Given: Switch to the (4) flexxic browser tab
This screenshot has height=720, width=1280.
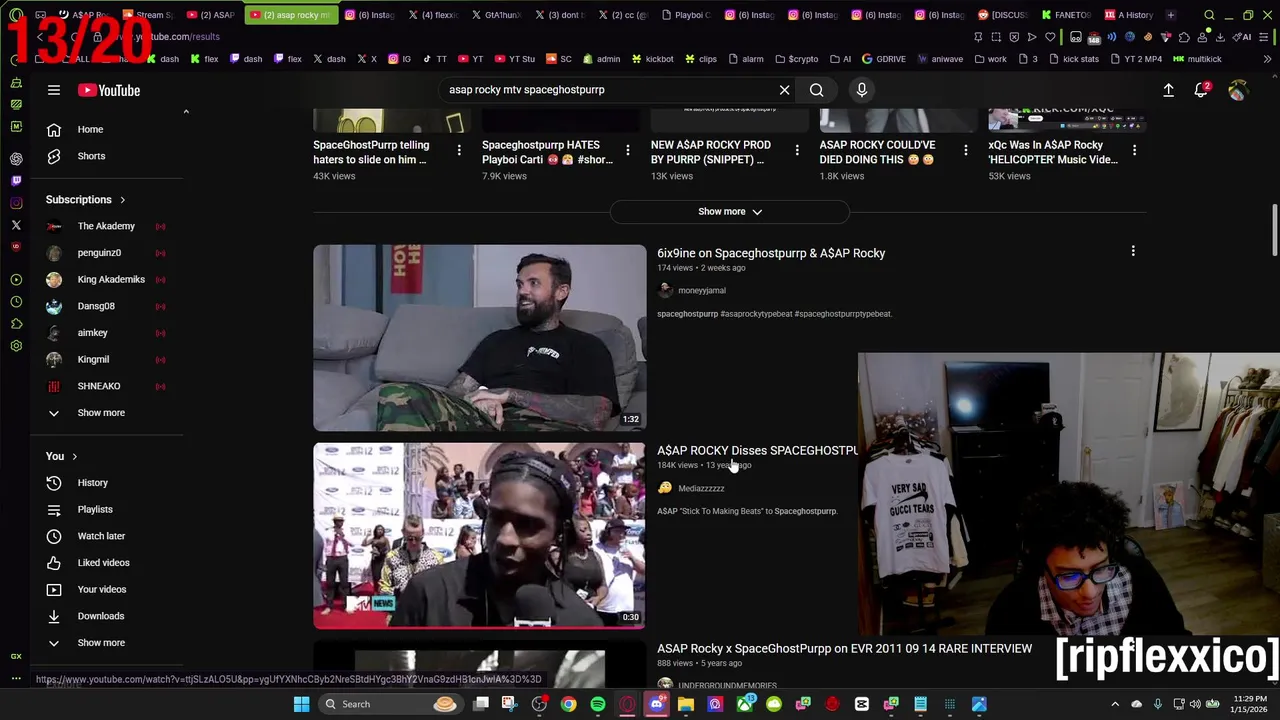Looking at the screenshot, I should [x=431, y=15].
